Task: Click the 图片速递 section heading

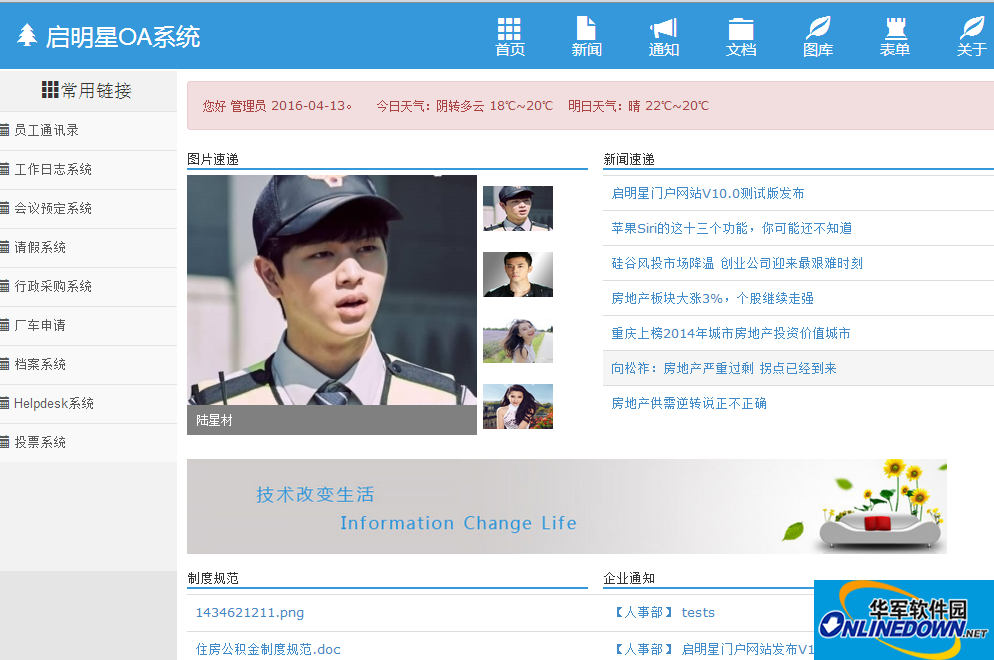Action: point(213,159)
